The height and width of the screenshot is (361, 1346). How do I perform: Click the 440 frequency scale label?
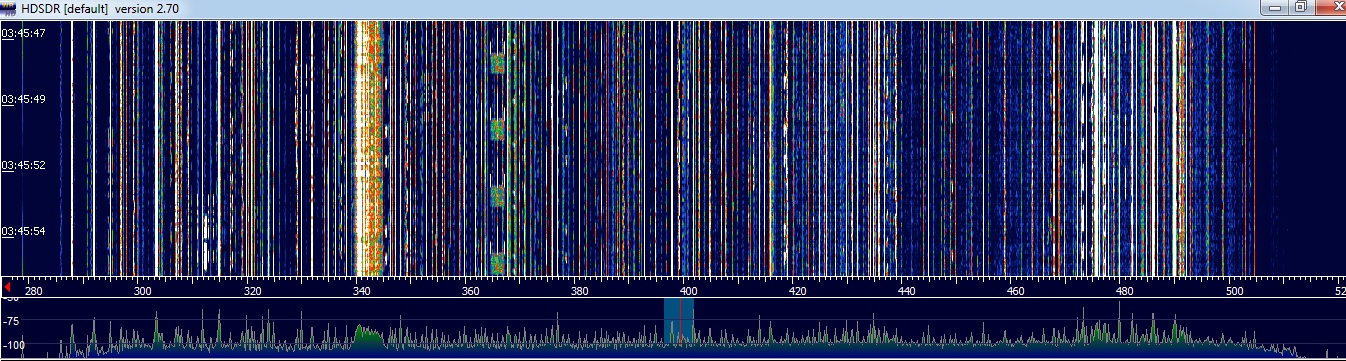[907, 291]
